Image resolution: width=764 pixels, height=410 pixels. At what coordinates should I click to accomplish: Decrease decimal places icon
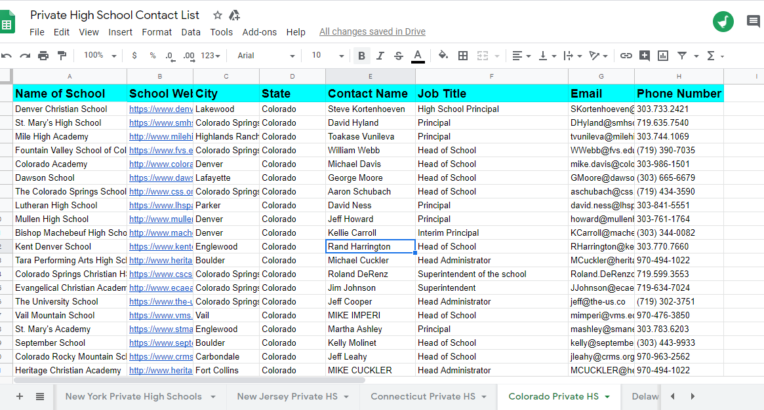point(170,56)
